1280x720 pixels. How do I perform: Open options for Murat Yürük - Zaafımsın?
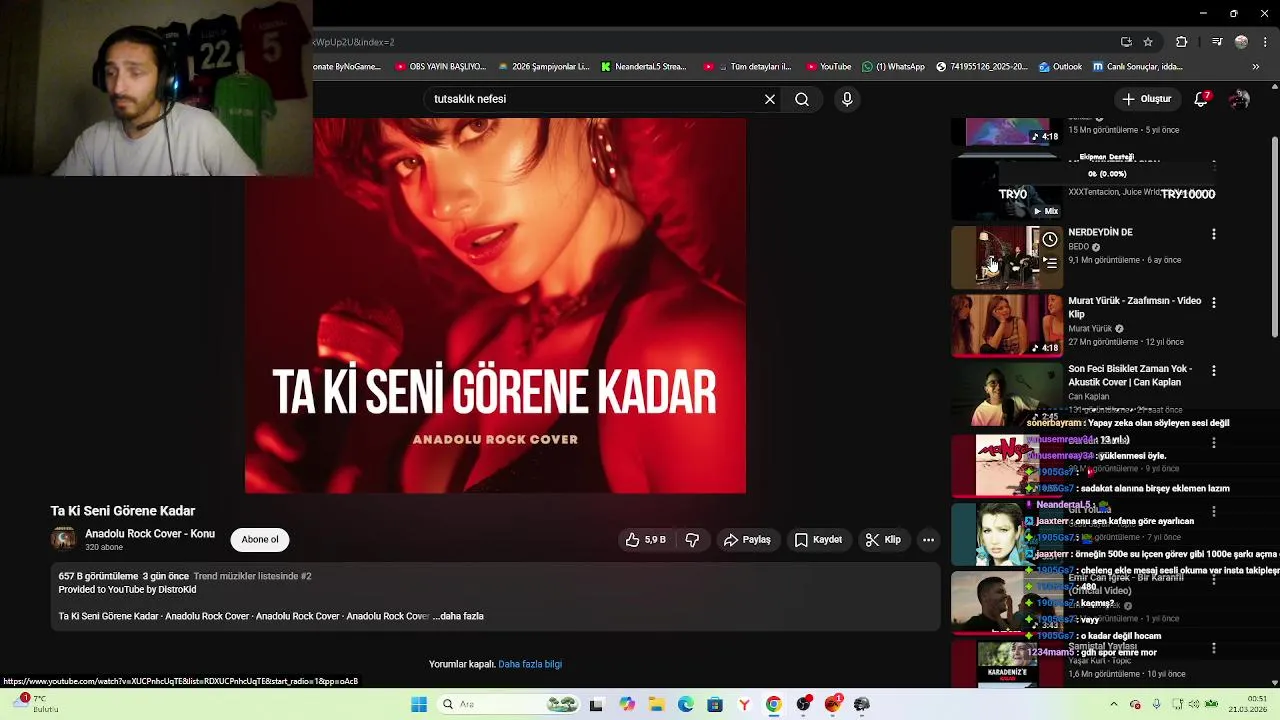[x=1214, y=302]
